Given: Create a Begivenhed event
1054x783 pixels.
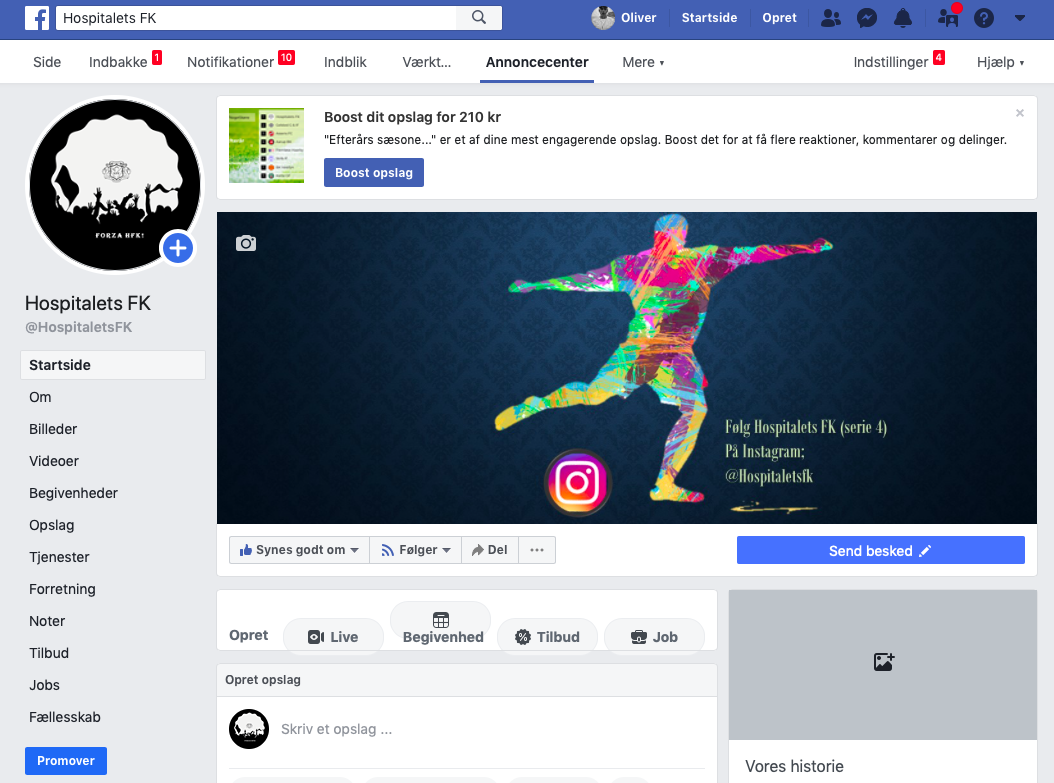Looking at the screenshot, I should [441, 628].
